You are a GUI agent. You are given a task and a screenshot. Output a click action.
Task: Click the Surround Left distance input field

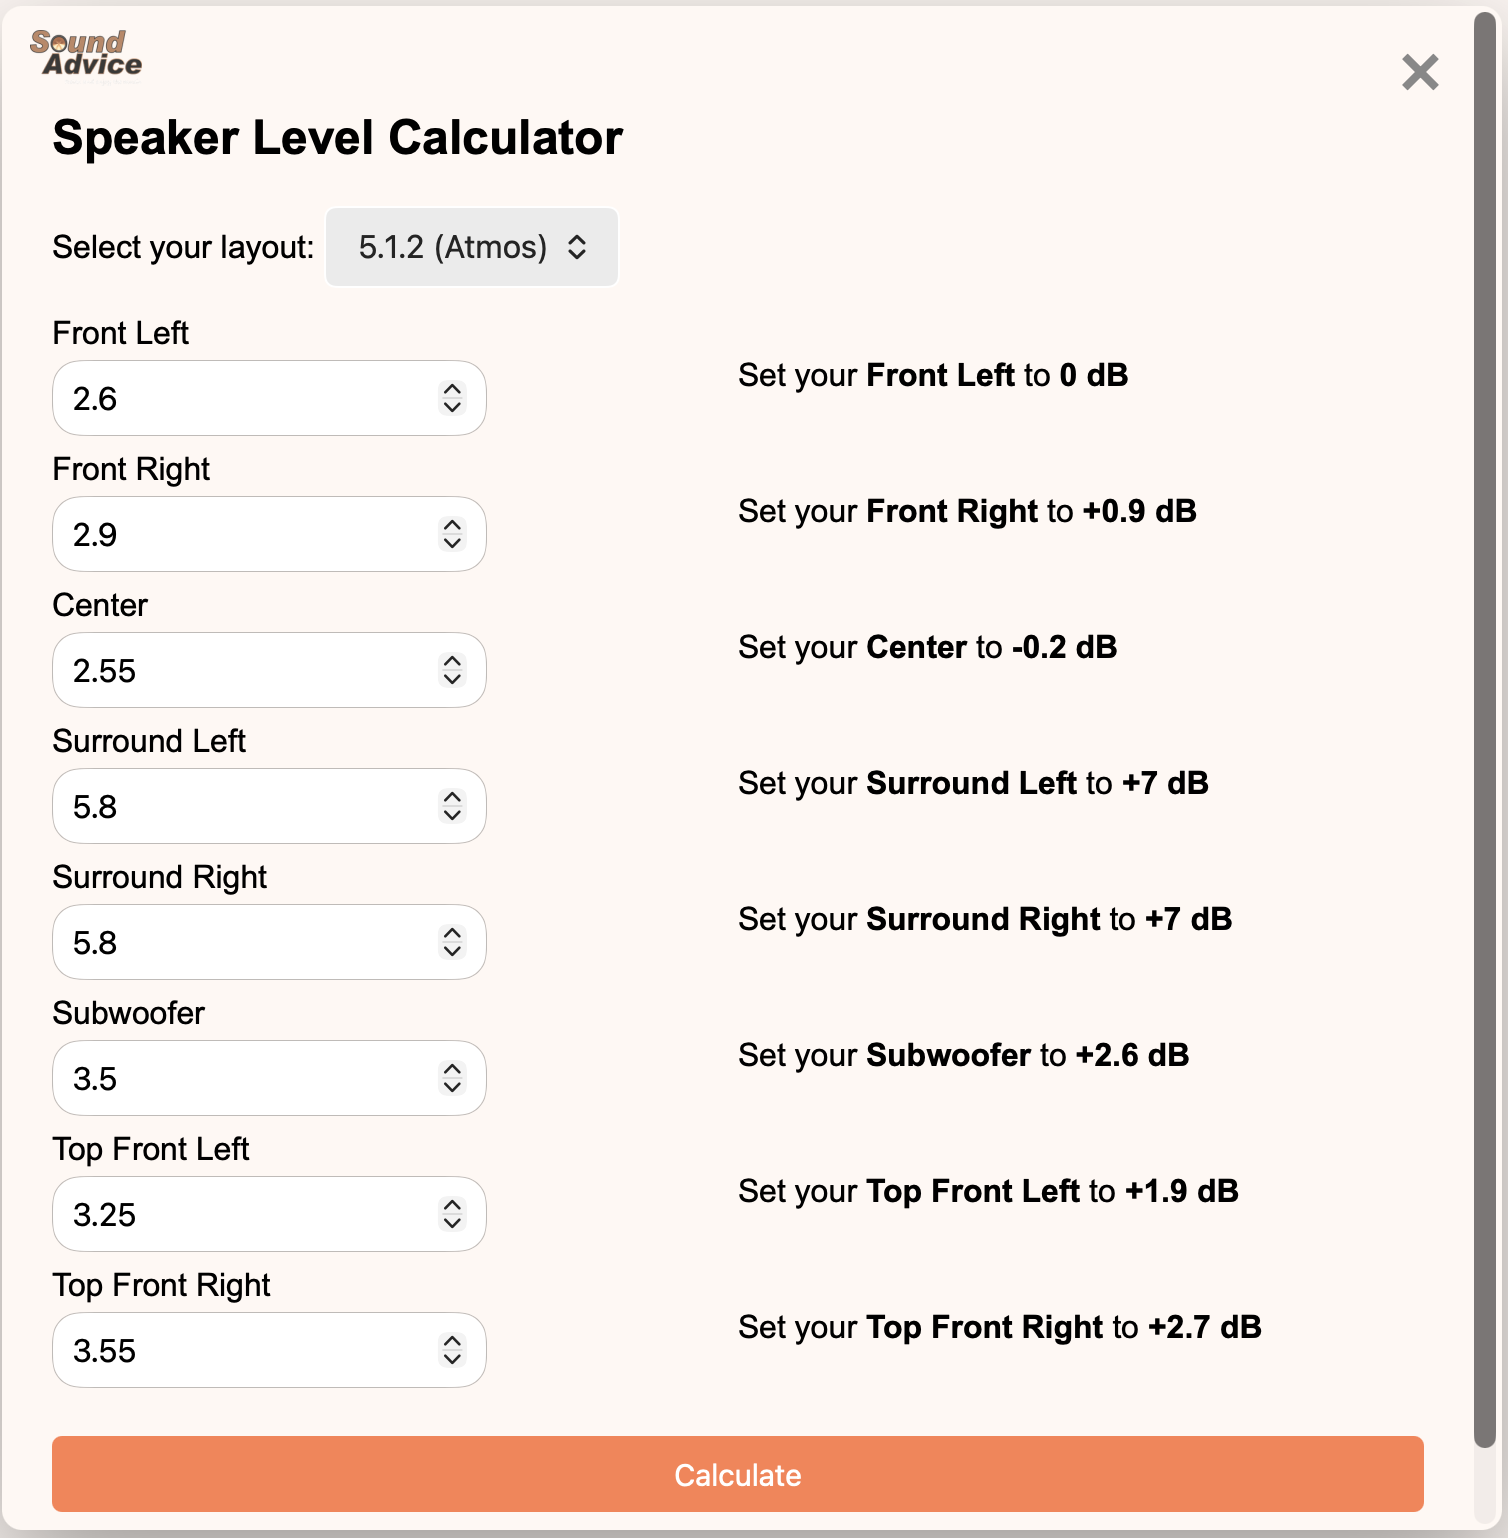[x=240, y=806]
